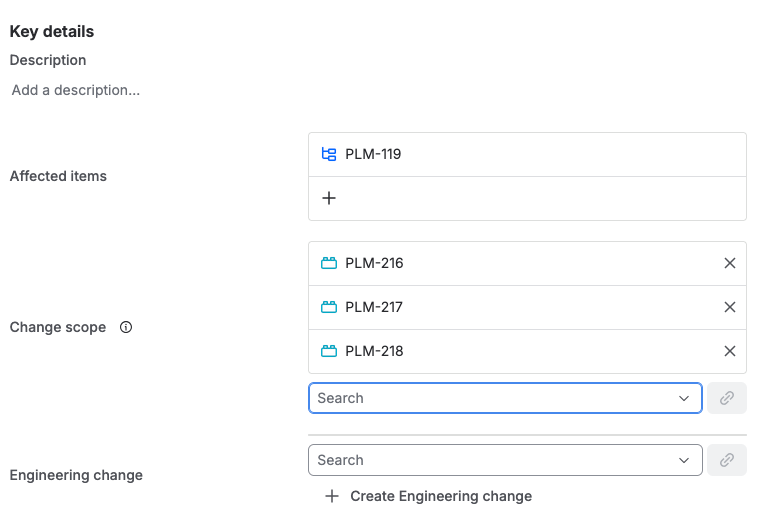Click the Affected items label

(58, 176)
